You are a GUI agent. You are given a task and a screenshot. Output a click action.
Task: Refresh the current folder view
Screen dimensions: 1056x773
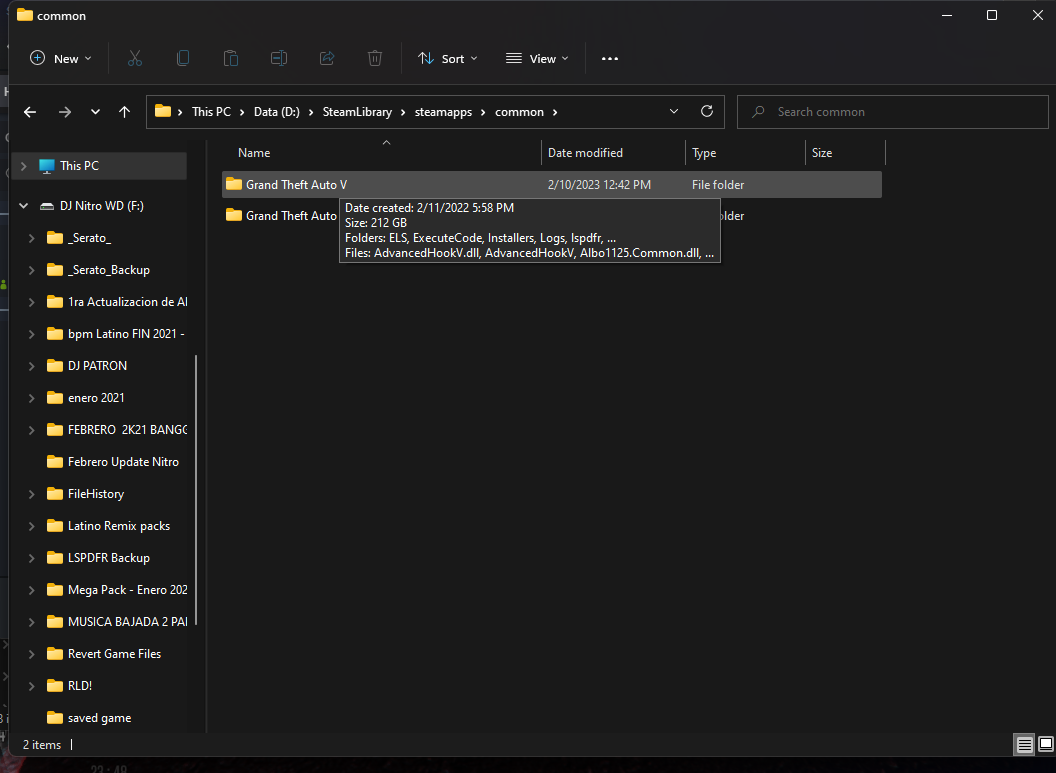(707, 112)
